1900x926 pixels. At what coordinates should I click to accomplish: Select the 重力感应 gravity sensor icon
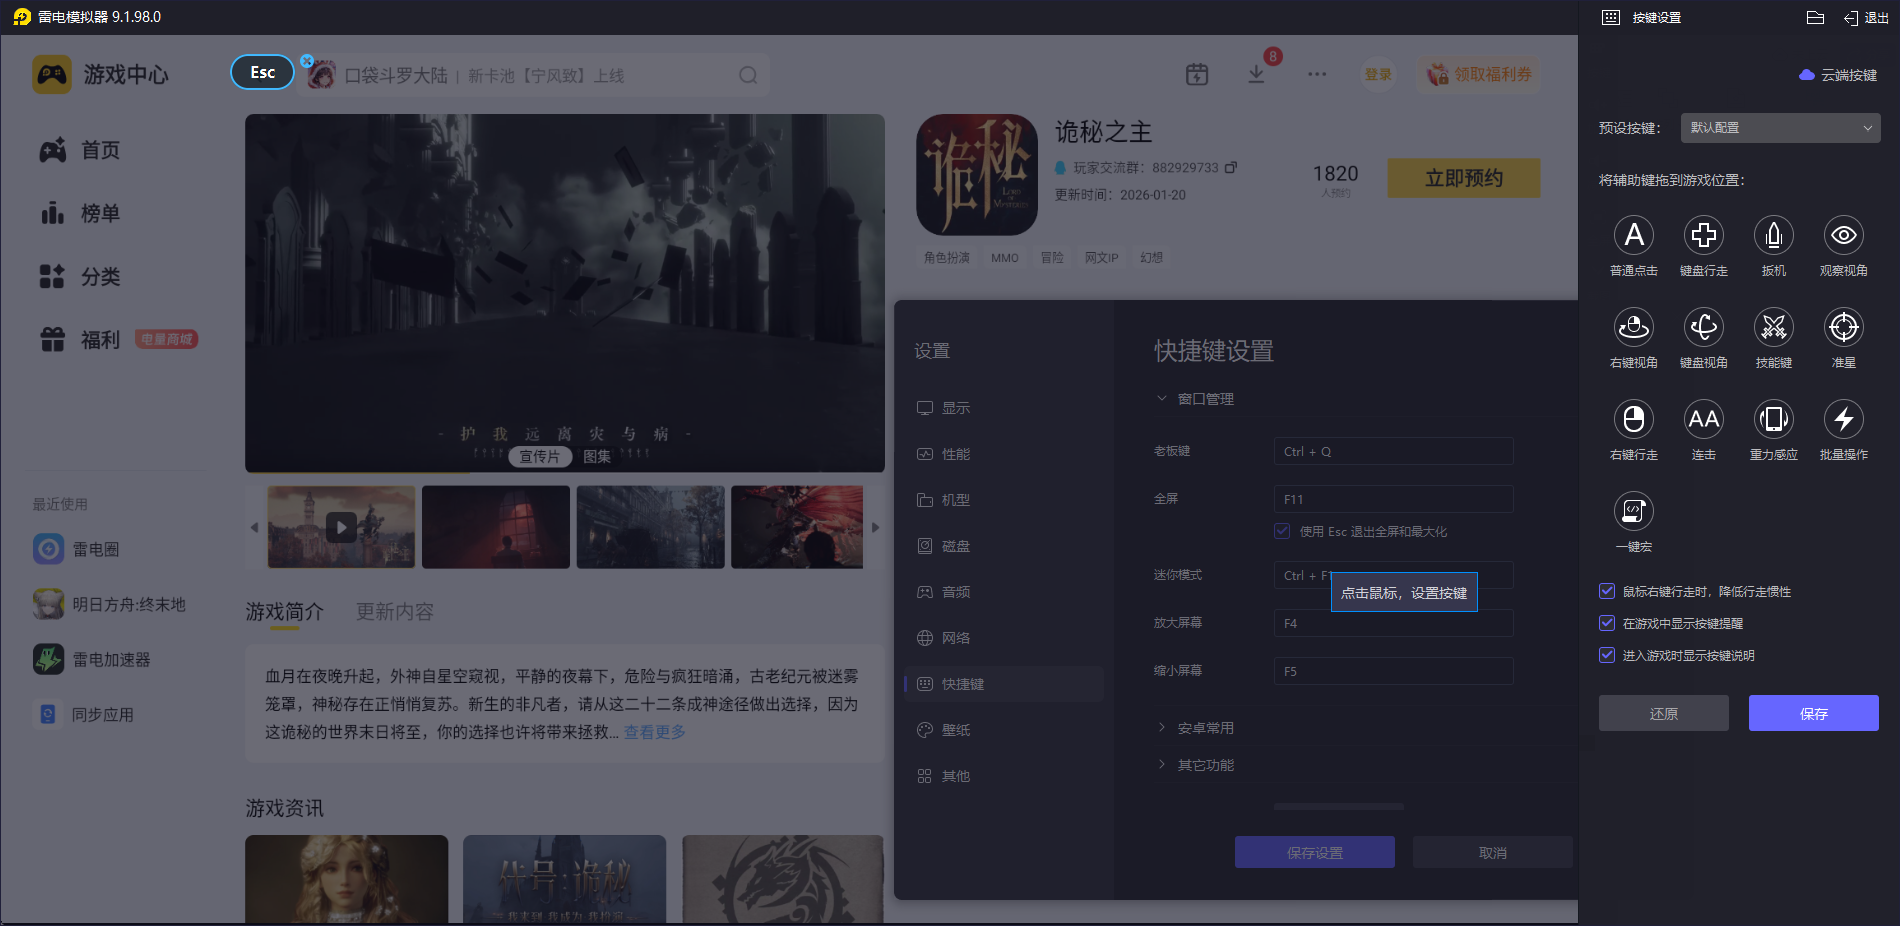coord(1774,419)
